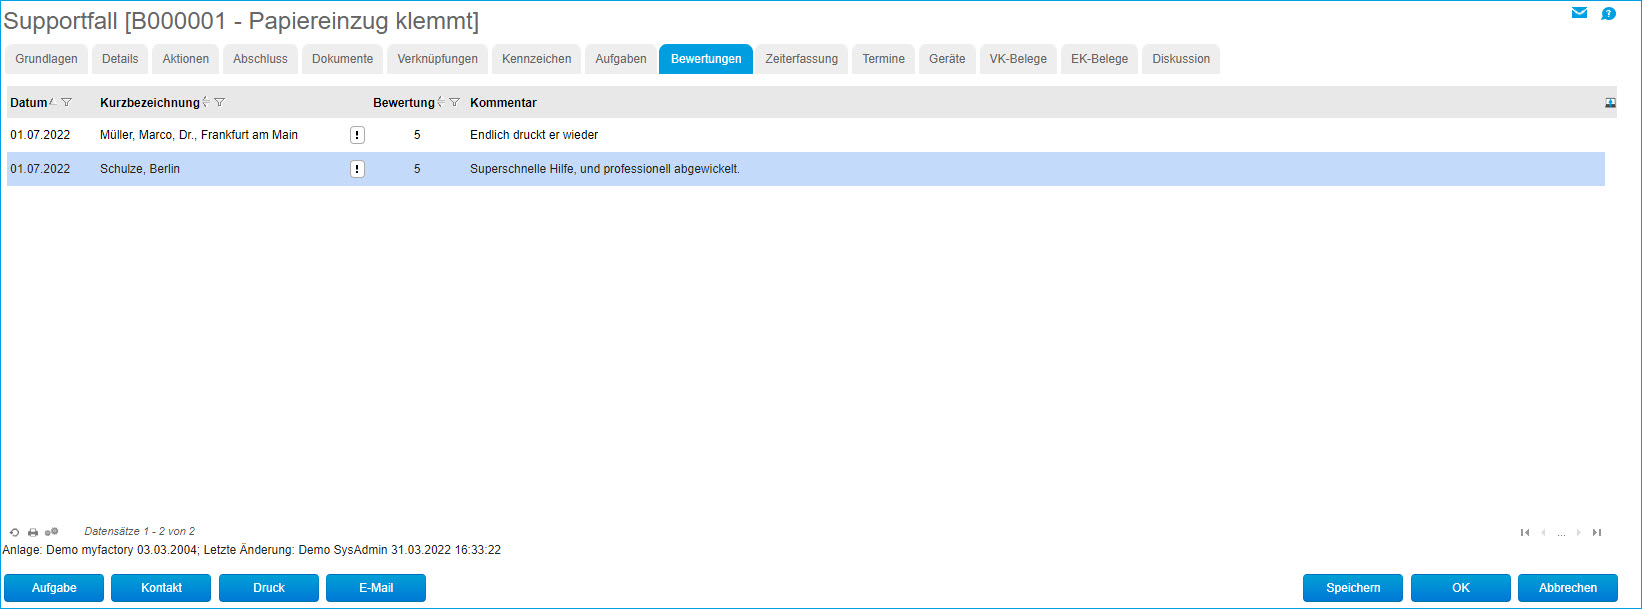Switch to the Grundlagen tab

click(x=46, y=59)
